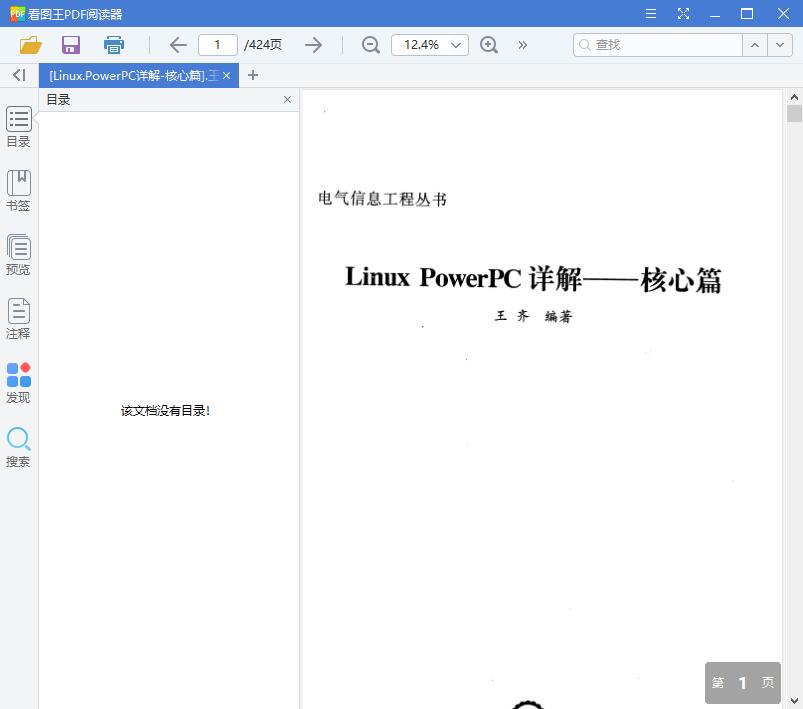Open the 搜索 search sidebar
803x709 pixels.
tap(18, 447)
